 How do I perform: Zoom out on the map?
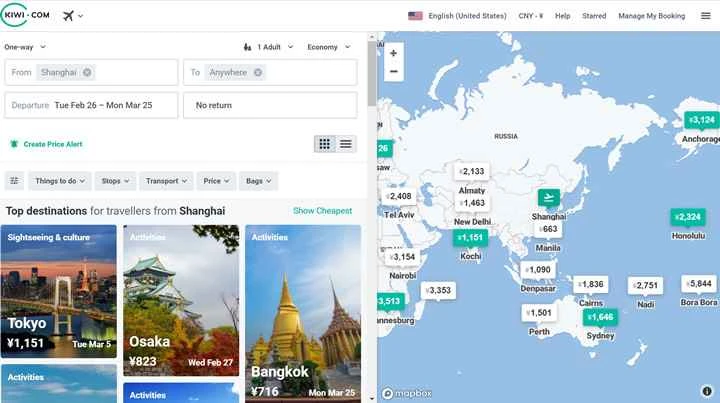point(394,72)
